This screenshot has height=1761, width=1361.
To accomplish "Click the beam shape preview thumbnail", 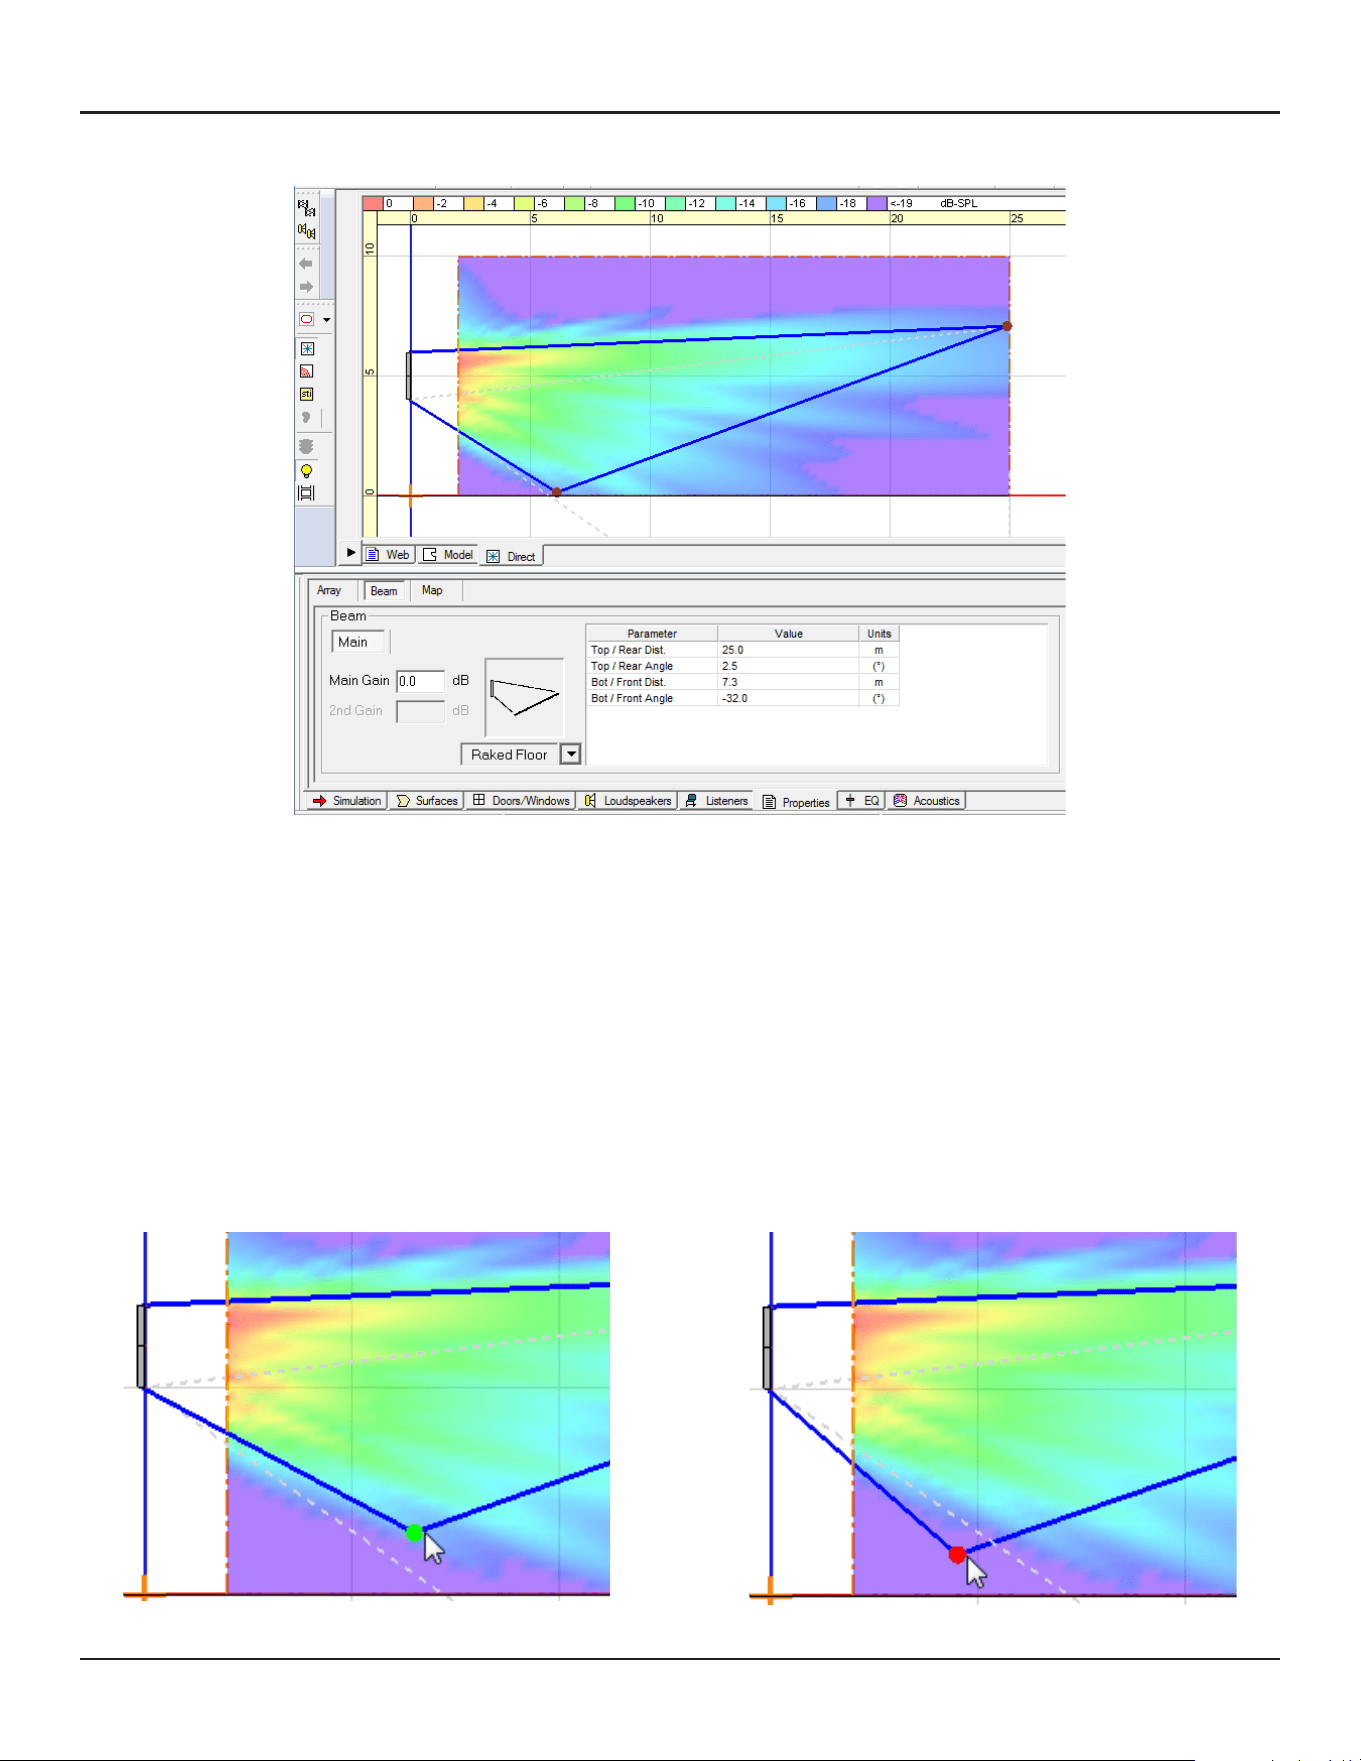I will click(524, 697).
